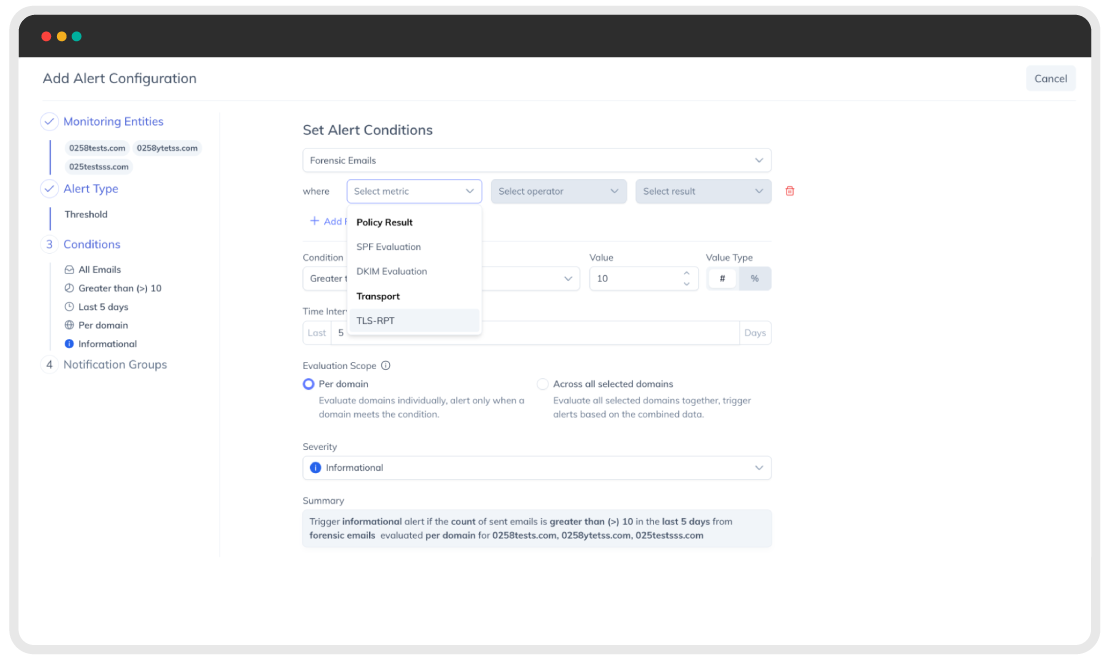This screenshot has height=660, width=1110.
Task: Click Threshold under Alert Type
Action: click(x=86, y=215)
